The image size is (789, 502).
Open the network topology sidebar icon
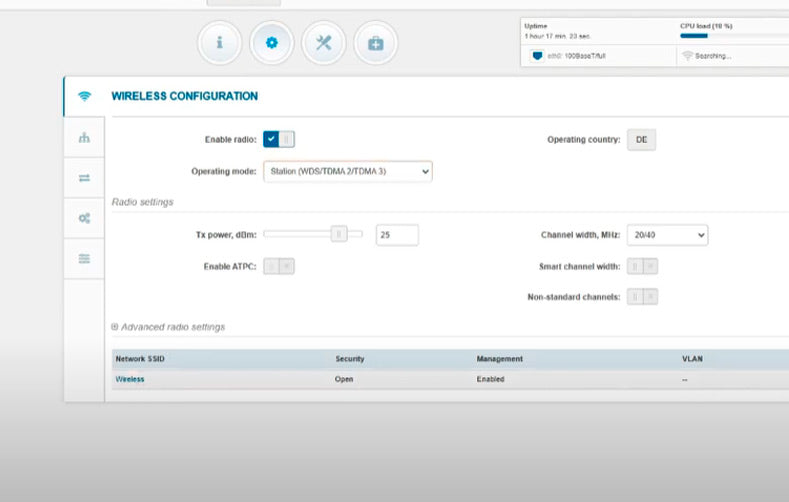(x=84, y=138)
